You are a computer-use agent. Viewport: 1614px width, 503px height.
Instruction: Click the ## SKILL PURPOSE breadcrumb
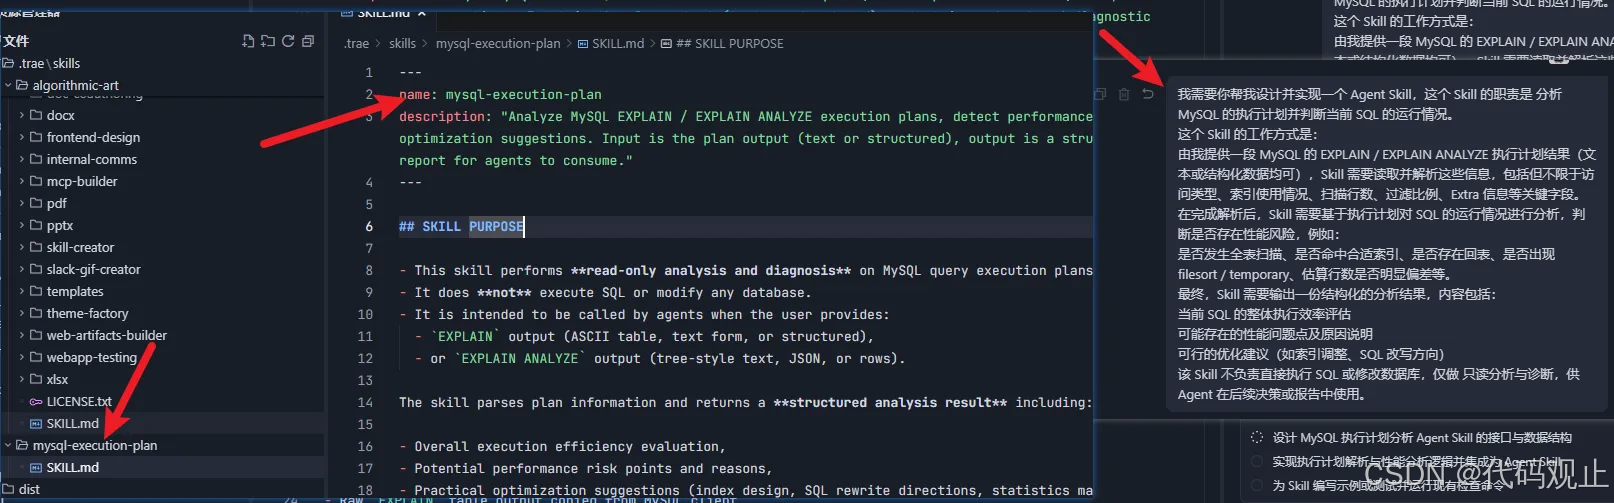coord(722,43)
